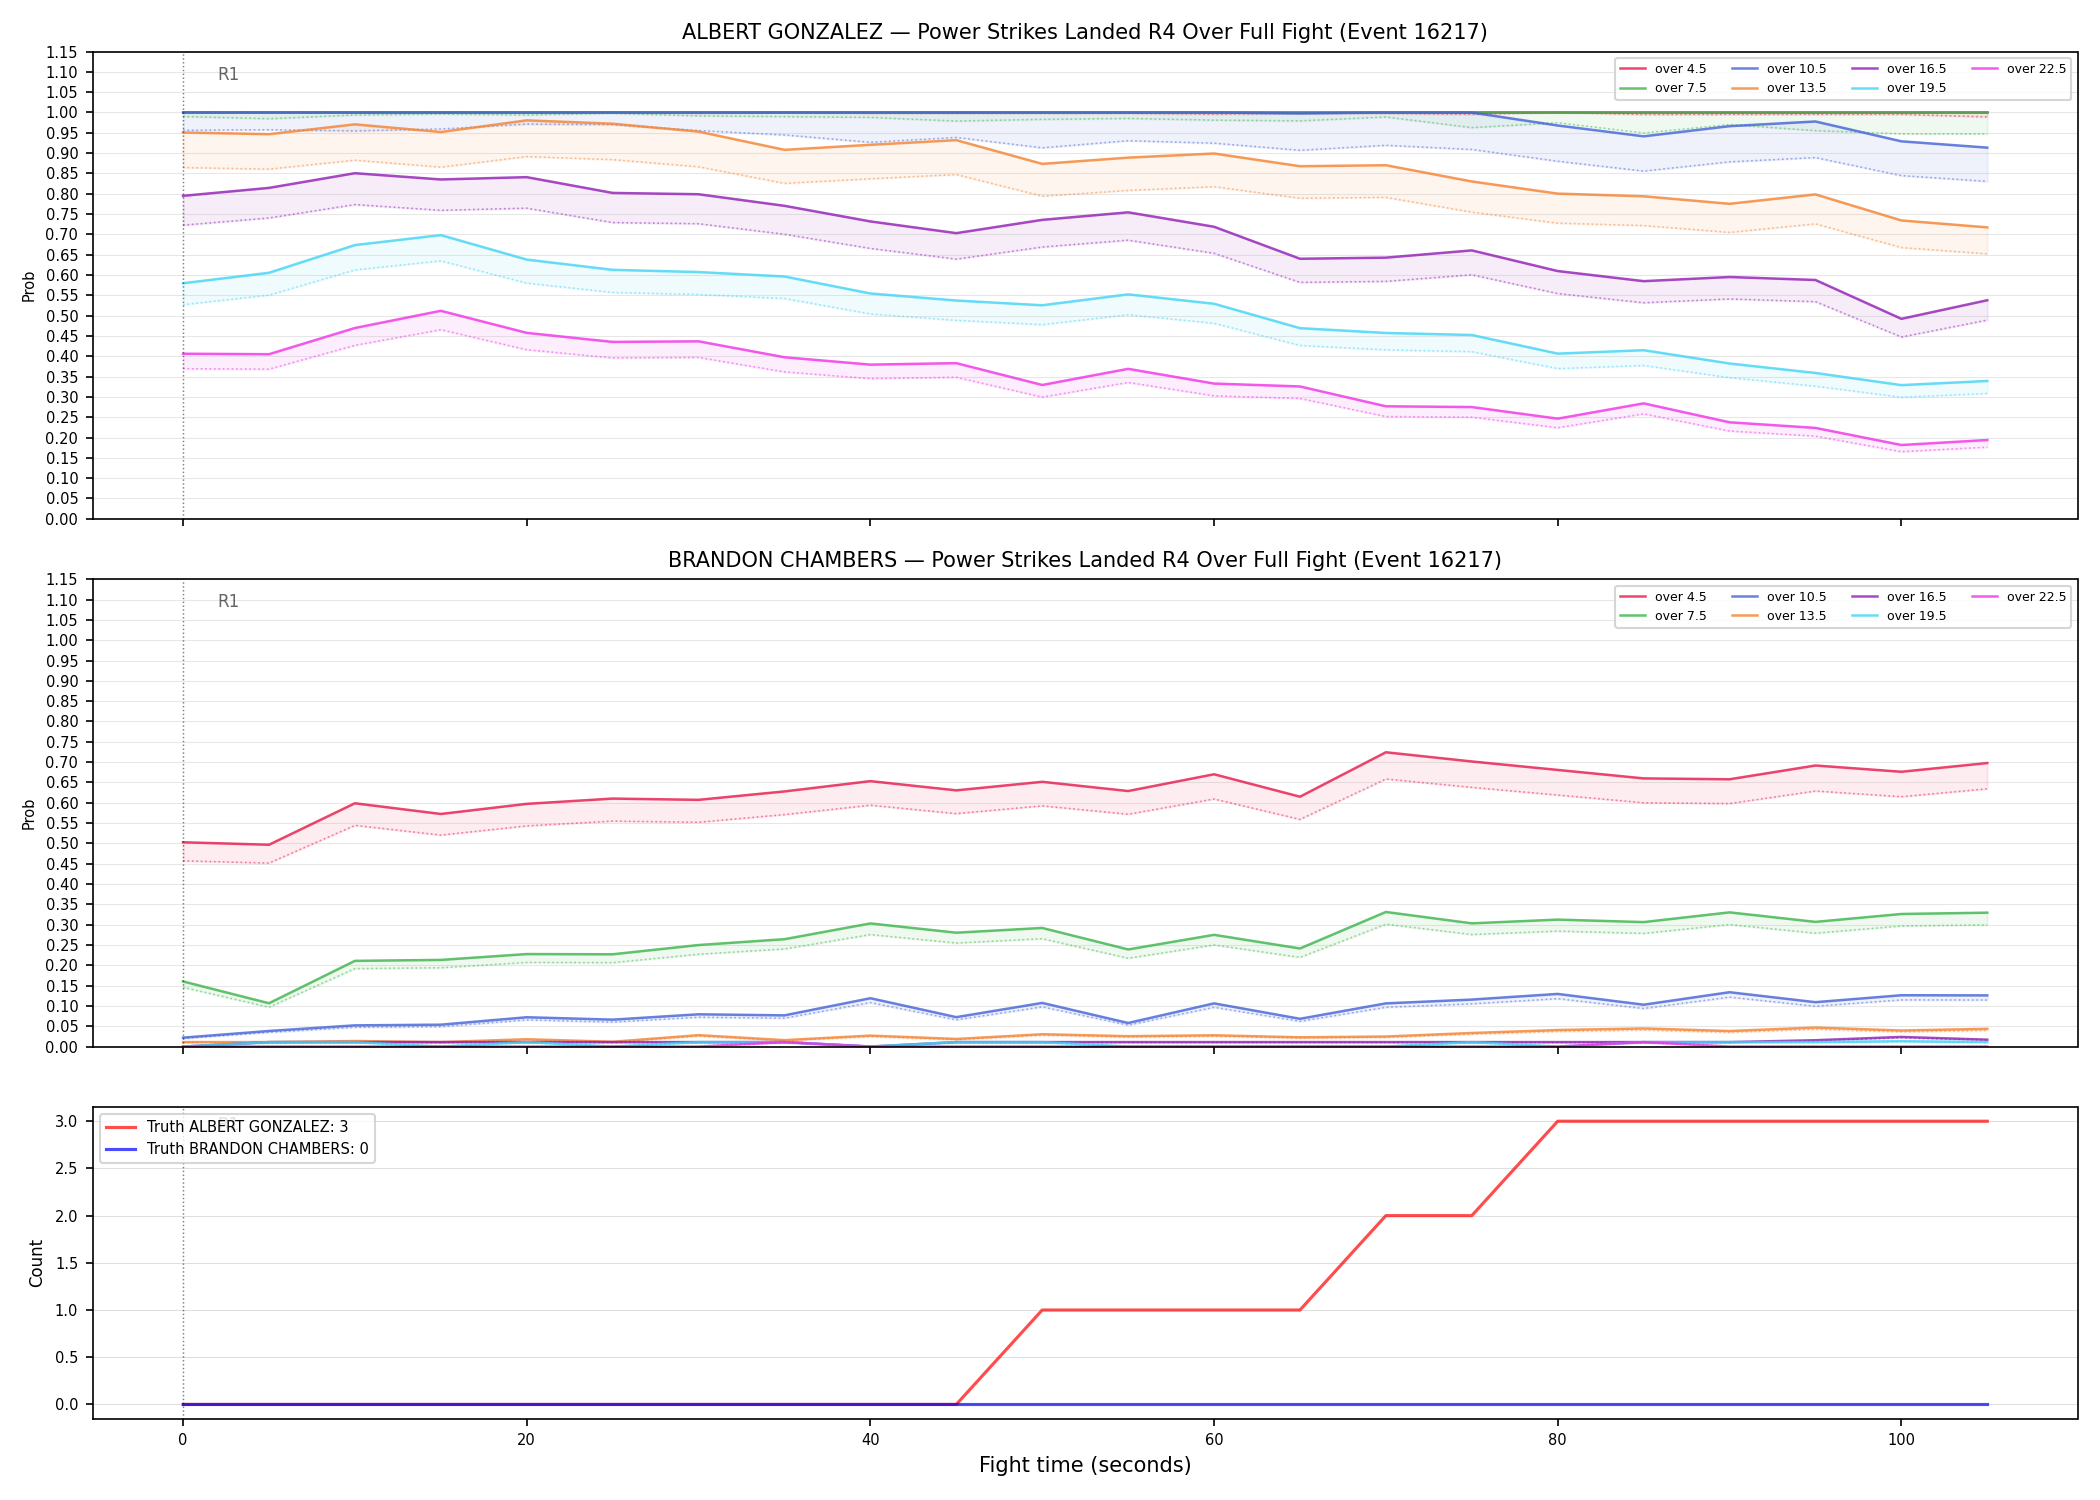Select 'over 19.5' legend entry in Gonzalez chart

click(x=1898, y=88)
